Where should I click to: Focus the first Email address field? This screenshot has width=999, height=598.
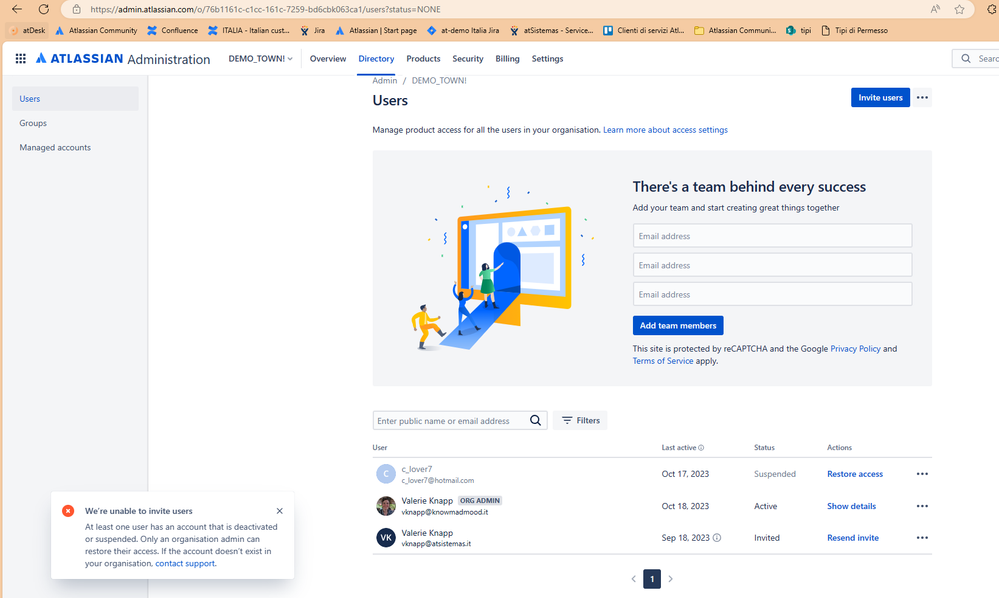[772, 236]
